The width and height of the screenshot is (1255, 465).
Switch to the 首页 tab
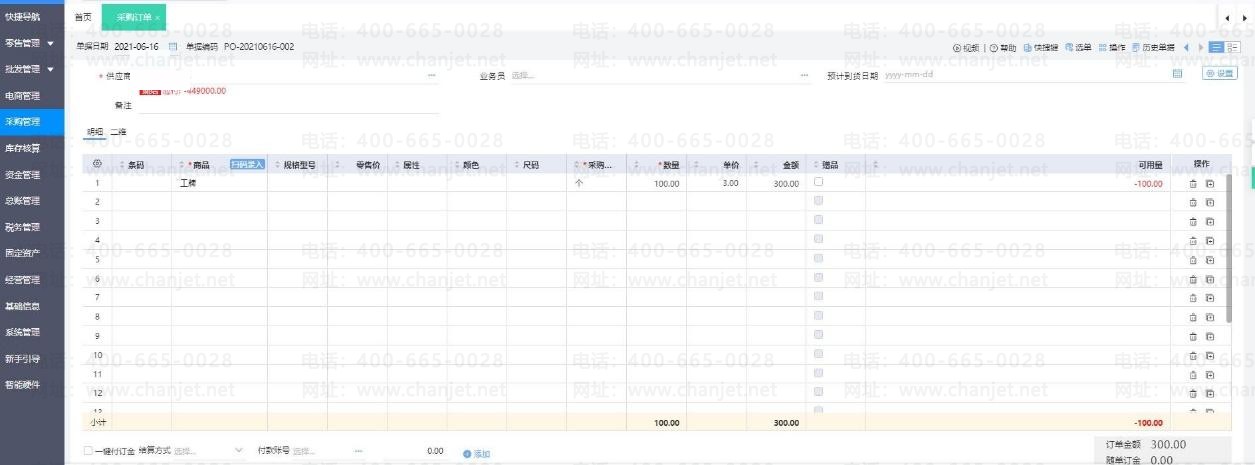pos(83,17)
